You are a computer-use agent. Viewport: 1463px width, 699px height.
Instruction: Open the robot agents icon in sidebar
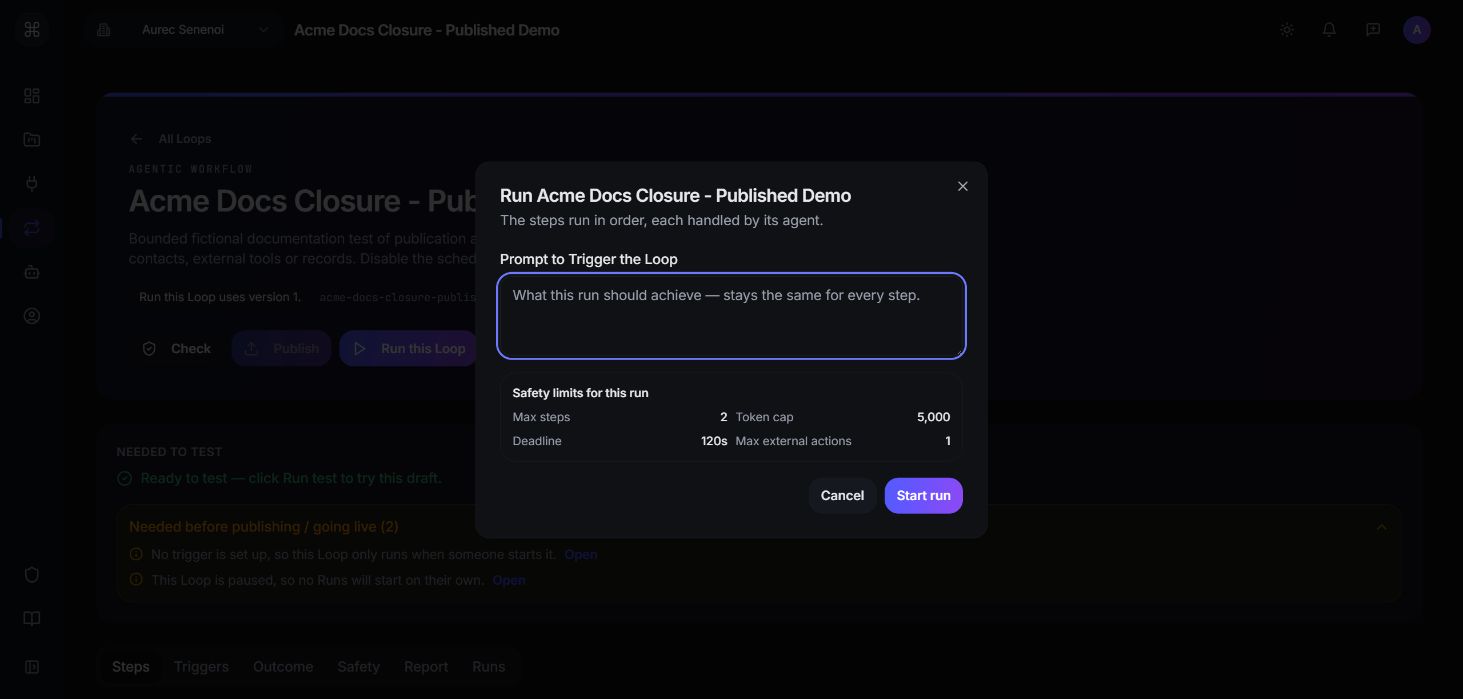click(x=32, y=272)
